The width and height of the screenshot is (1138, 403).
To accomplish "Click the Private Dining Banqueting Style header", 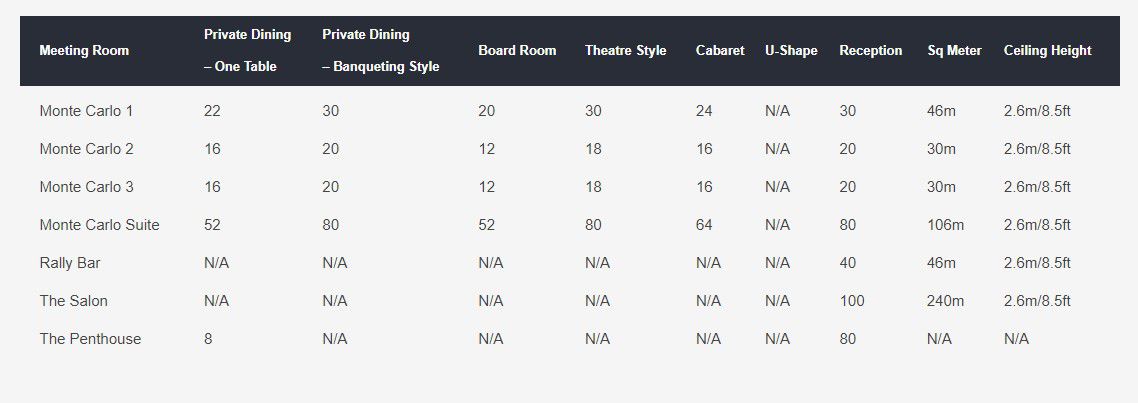I will pyautogui.click(x=380, y=50).
